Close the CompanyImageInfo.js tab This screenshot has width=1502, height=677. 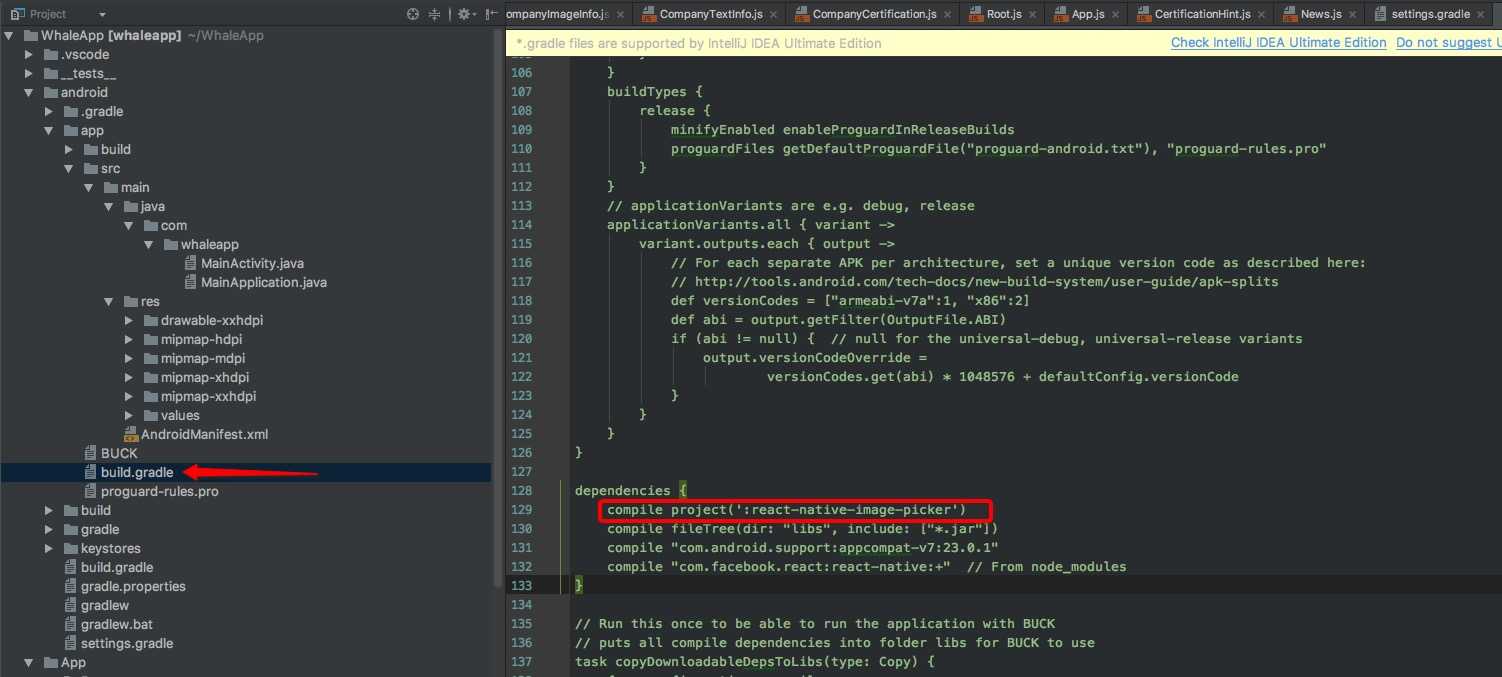coord(619,14)
